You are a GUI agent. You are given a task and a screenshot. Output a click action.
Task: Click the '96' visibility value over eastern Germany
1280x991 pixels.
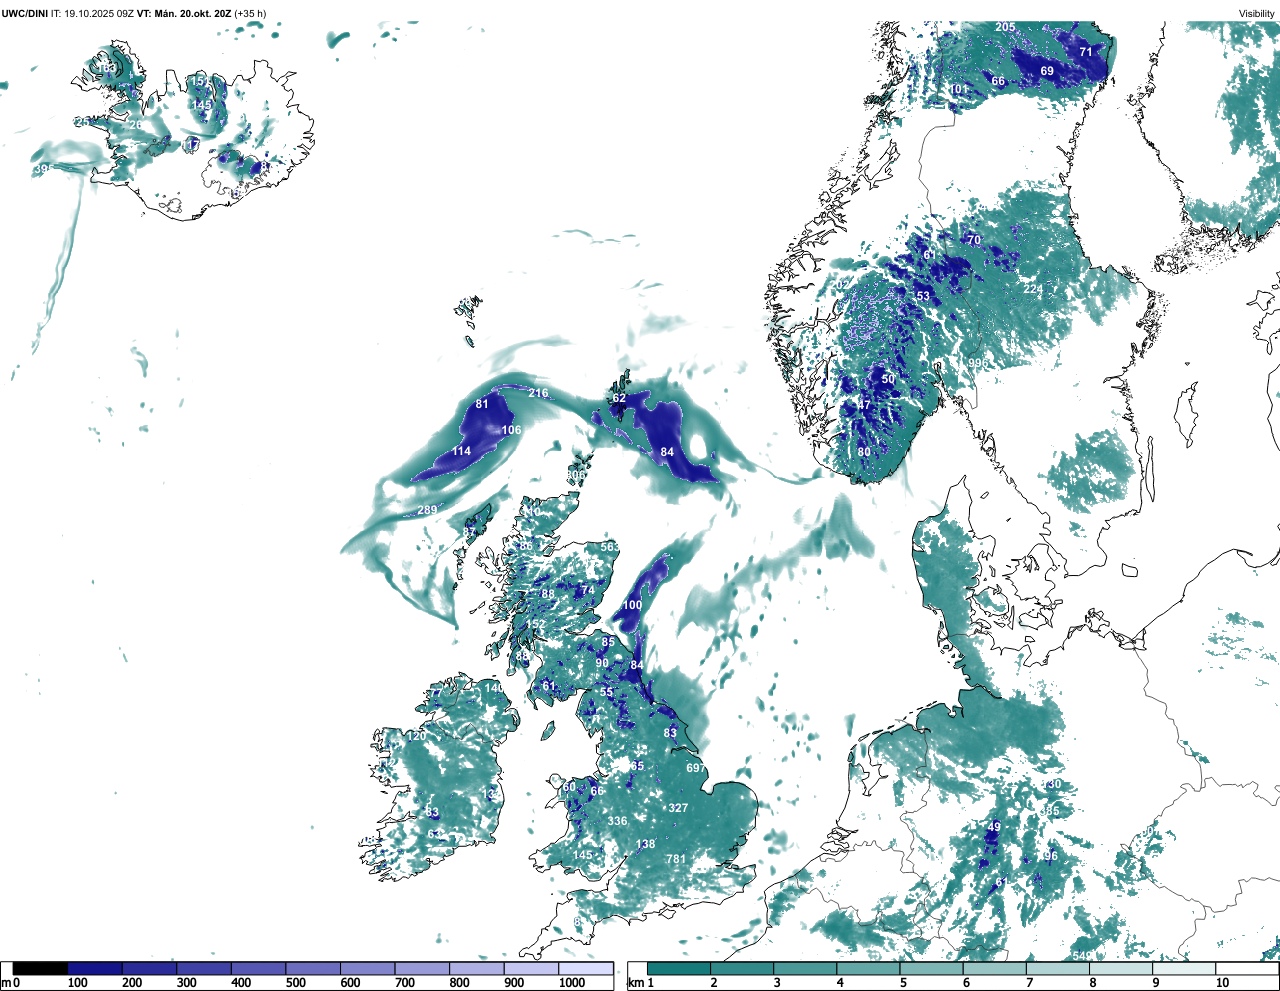(1051, 856)
